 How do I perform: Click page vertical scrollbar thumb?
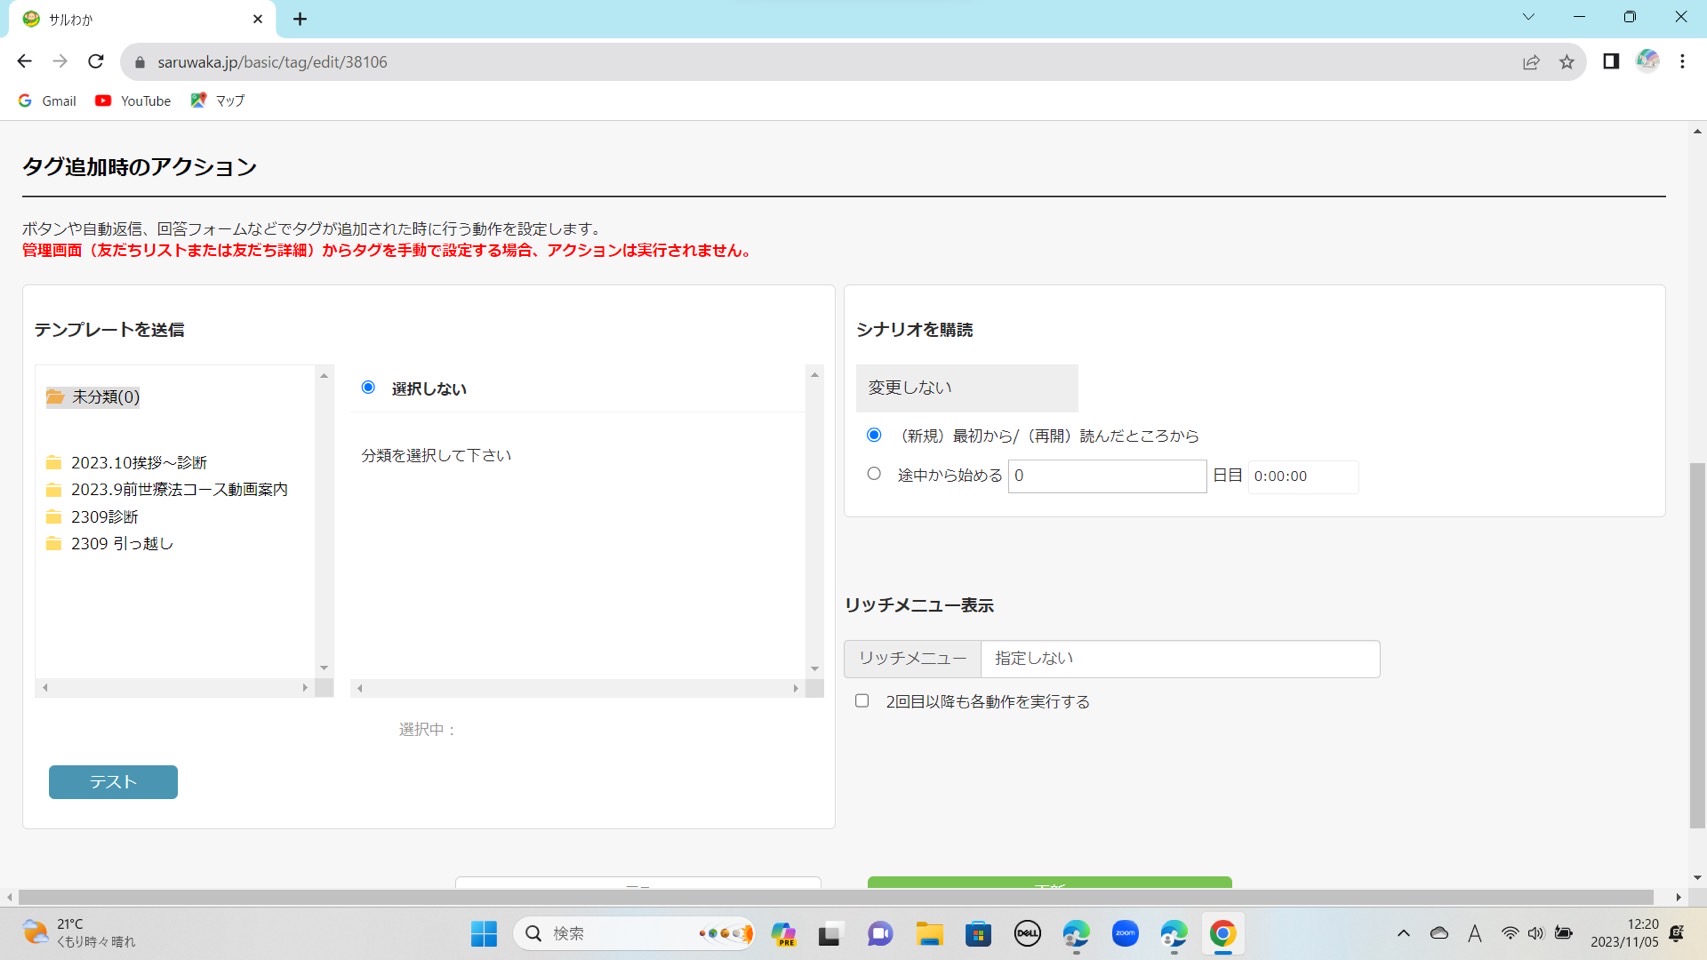point(1697,645)
